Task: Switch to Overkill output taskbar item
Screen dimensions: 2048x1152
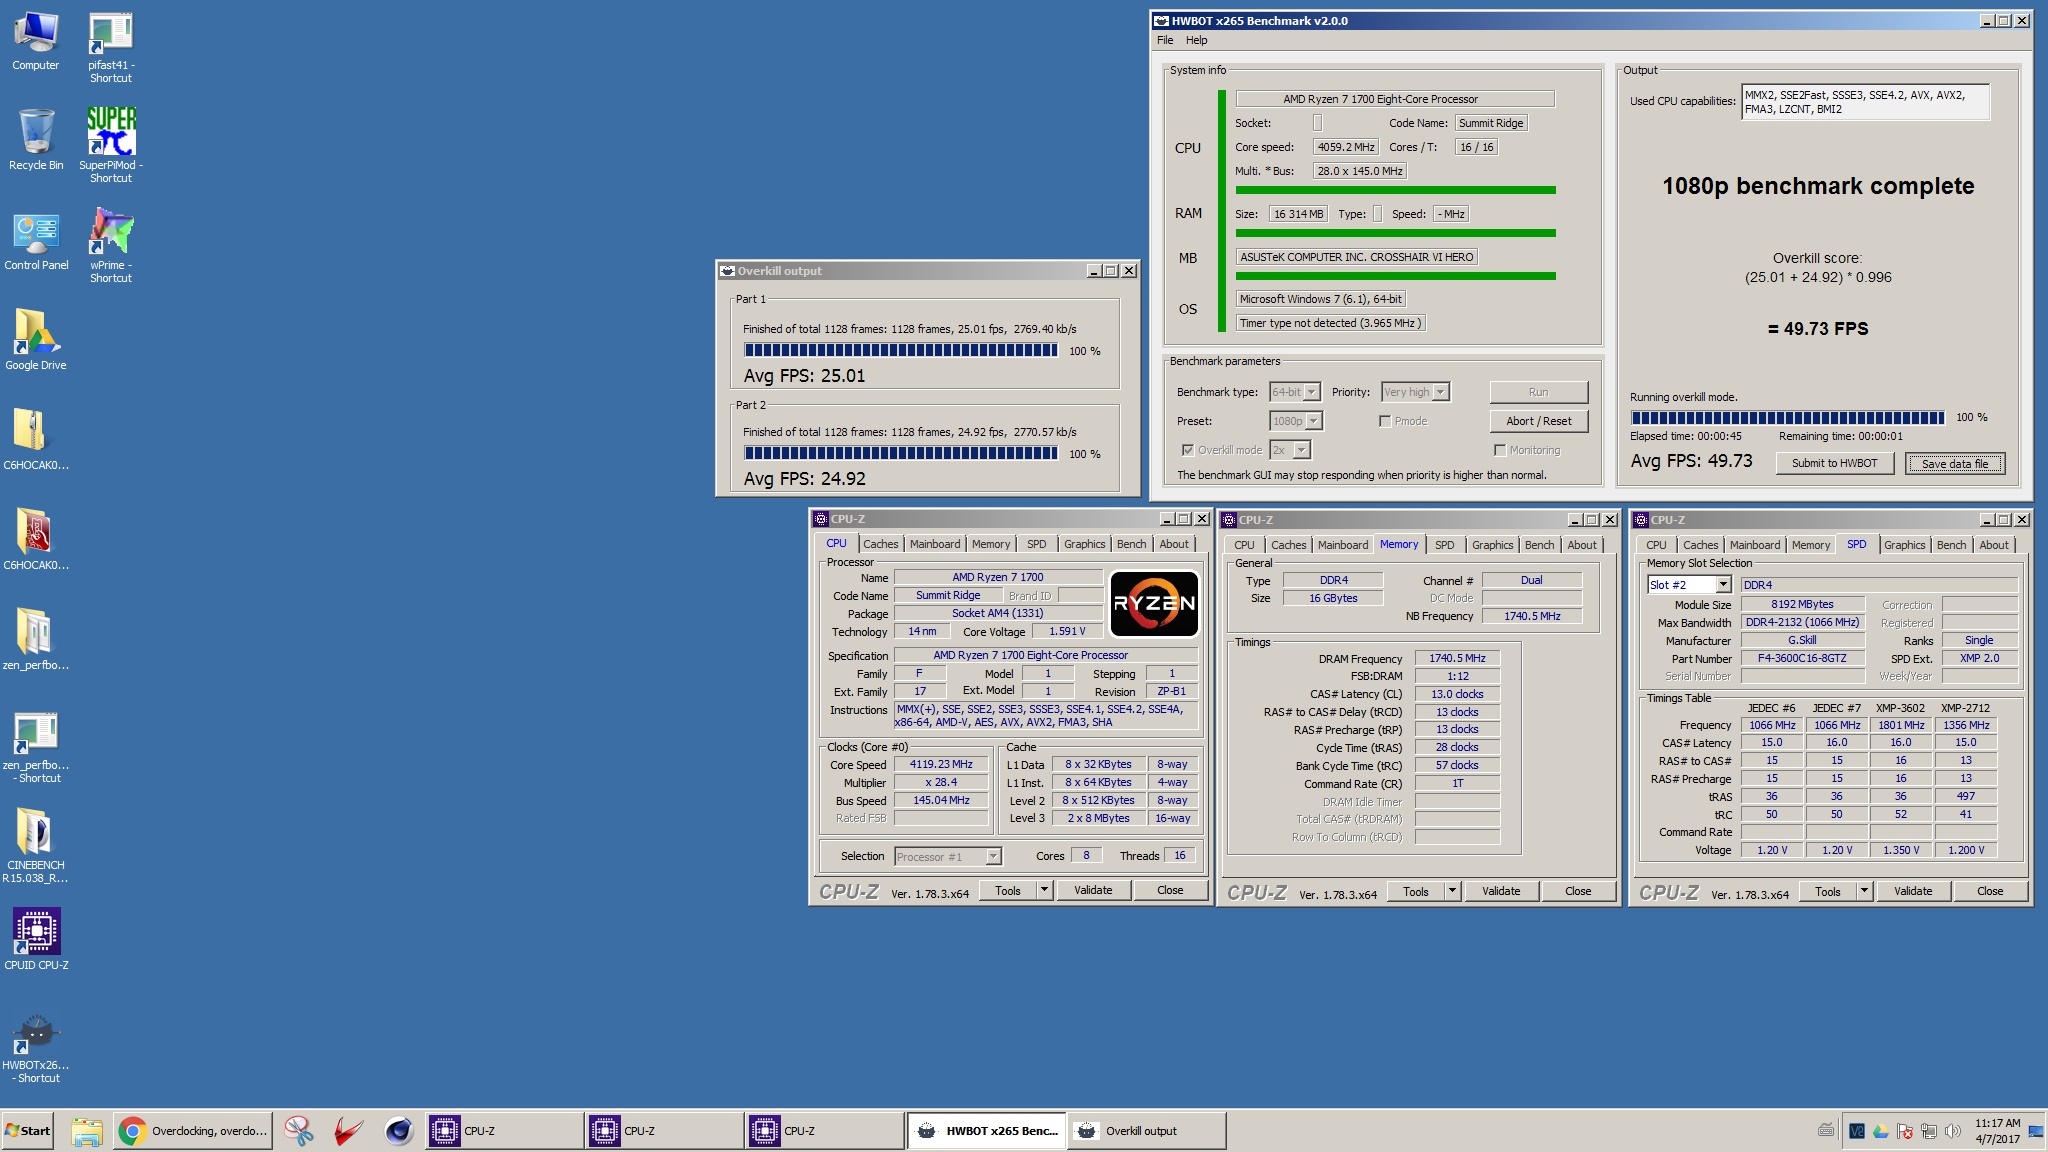Action: 1146,1131
